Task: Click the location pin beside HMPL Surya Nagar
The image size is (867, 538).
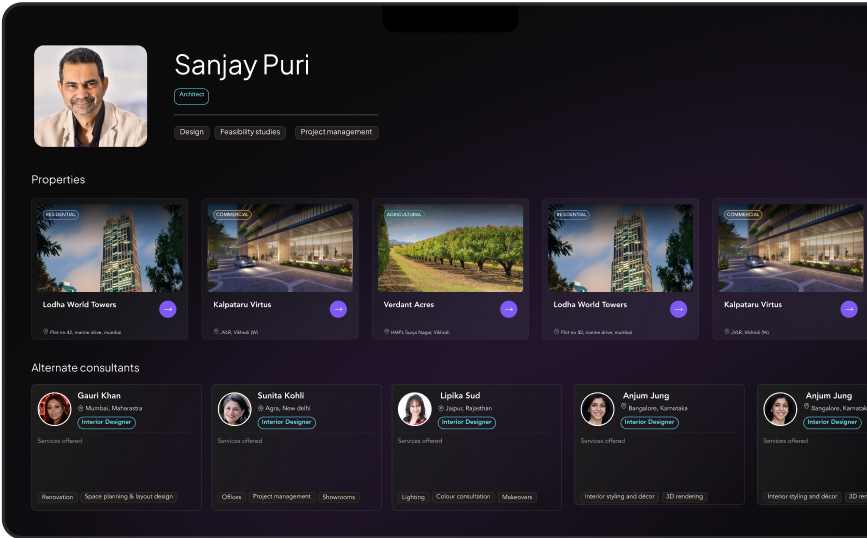Action: (x=386, y=331)
